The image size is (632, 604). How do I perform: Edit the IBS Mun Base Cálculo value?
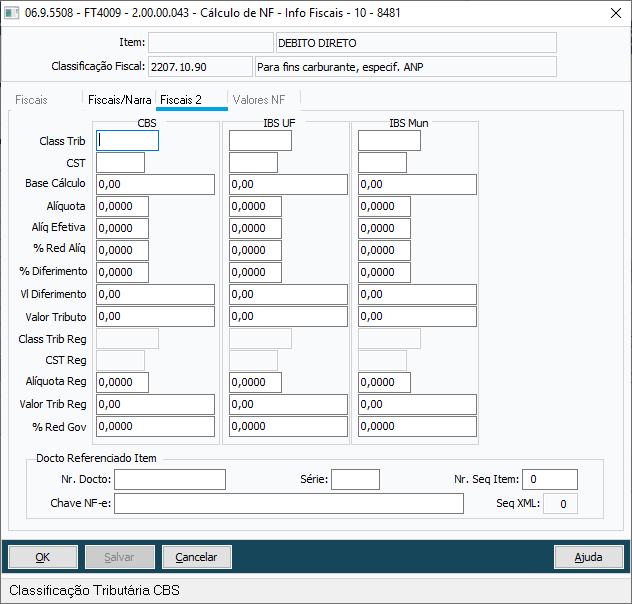[x=418, y=185]
